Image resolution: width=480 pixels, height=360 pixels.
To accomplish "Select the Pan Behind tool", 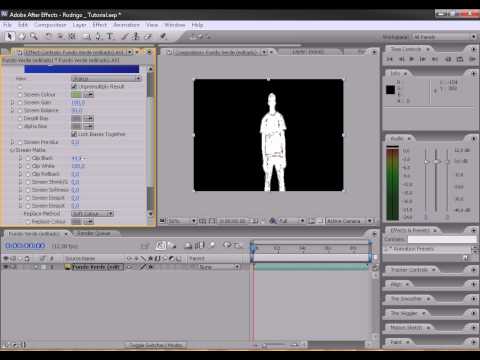I will pyautogui.click(x=72, y=36).
